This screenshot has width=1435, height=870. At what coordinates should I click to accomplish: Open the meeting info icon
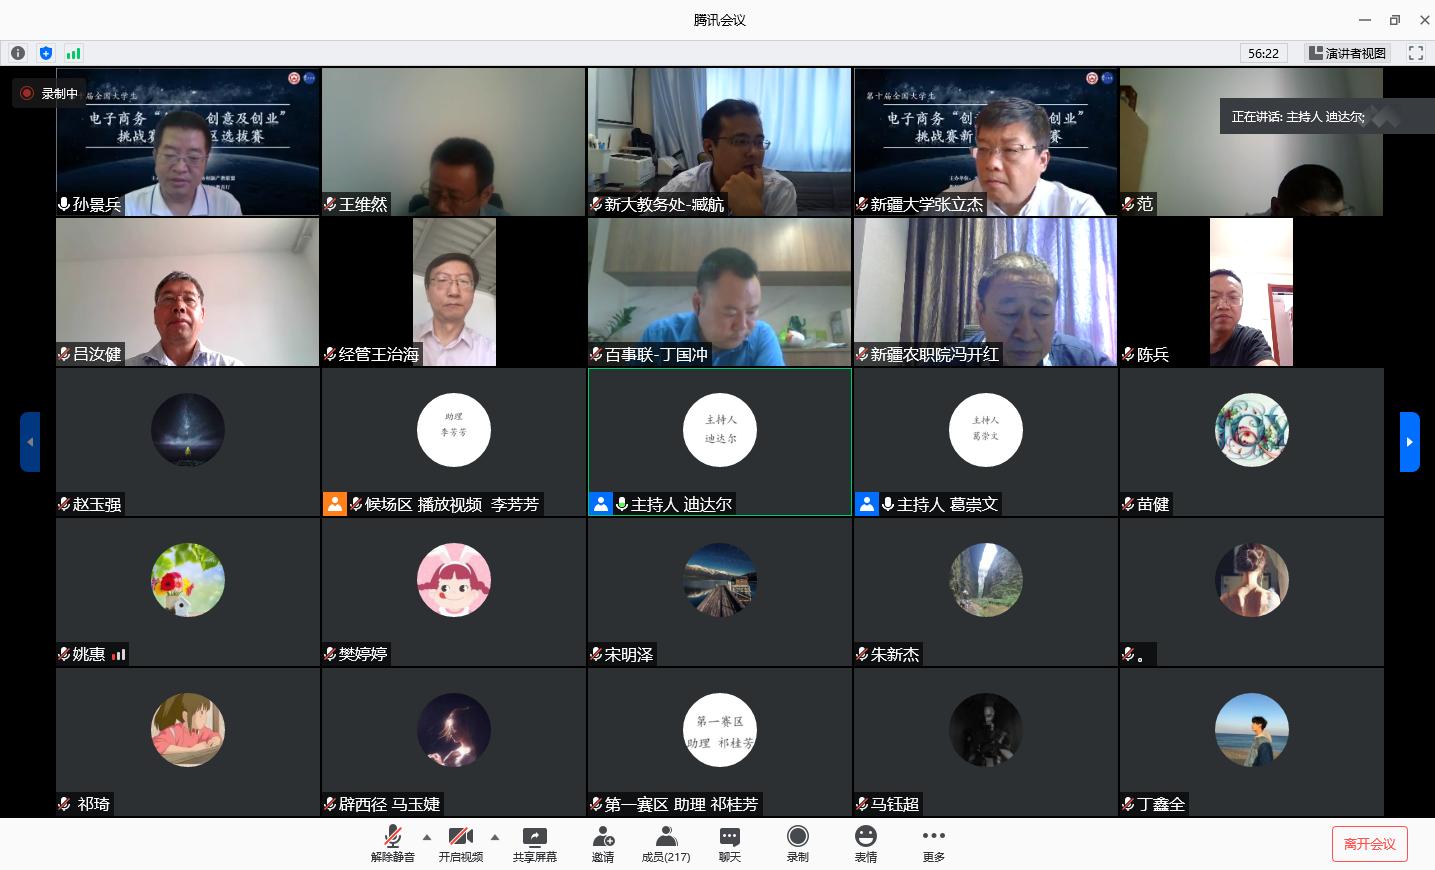click(x=18, y=53)
